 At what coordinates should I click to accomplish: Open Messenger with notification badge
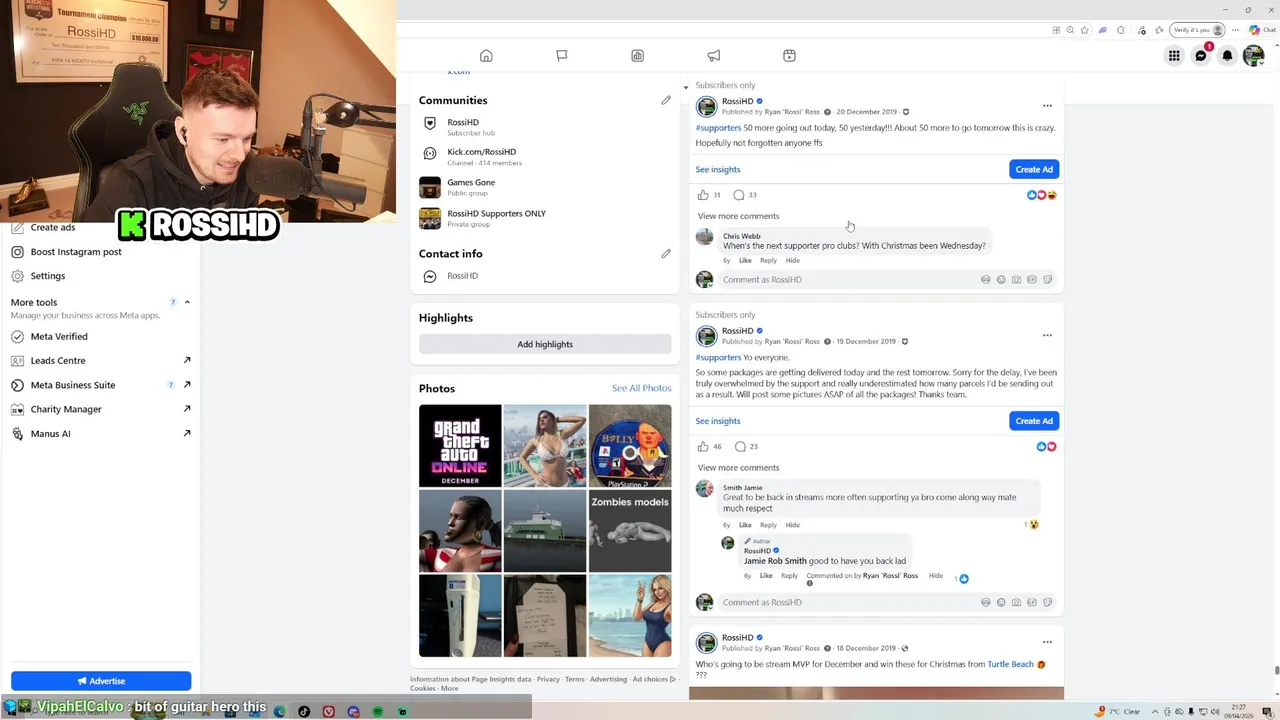coord(1201,56)
